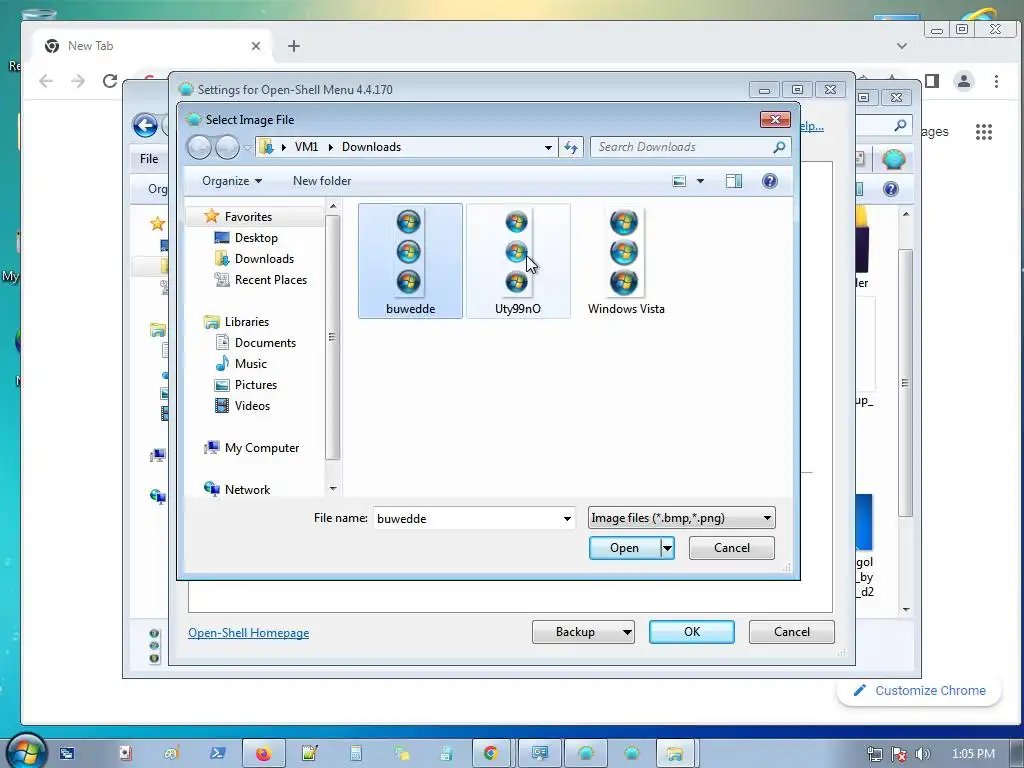The width and height of the screenshot is (1024, 768).
Task: Open Downloads in the navigation pane
Action: click(264, 259)
